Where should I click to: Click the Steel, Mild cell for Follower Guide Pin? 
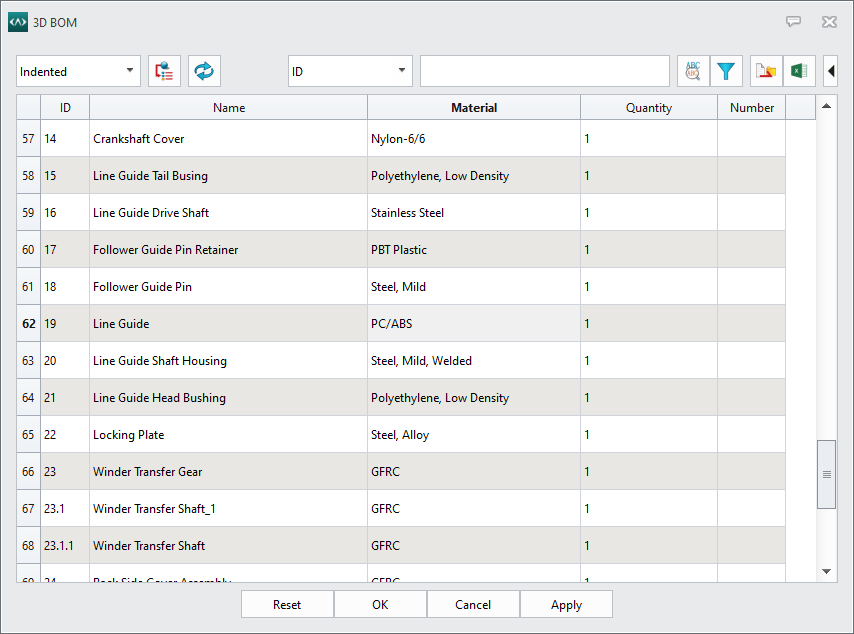click(474, 287)
